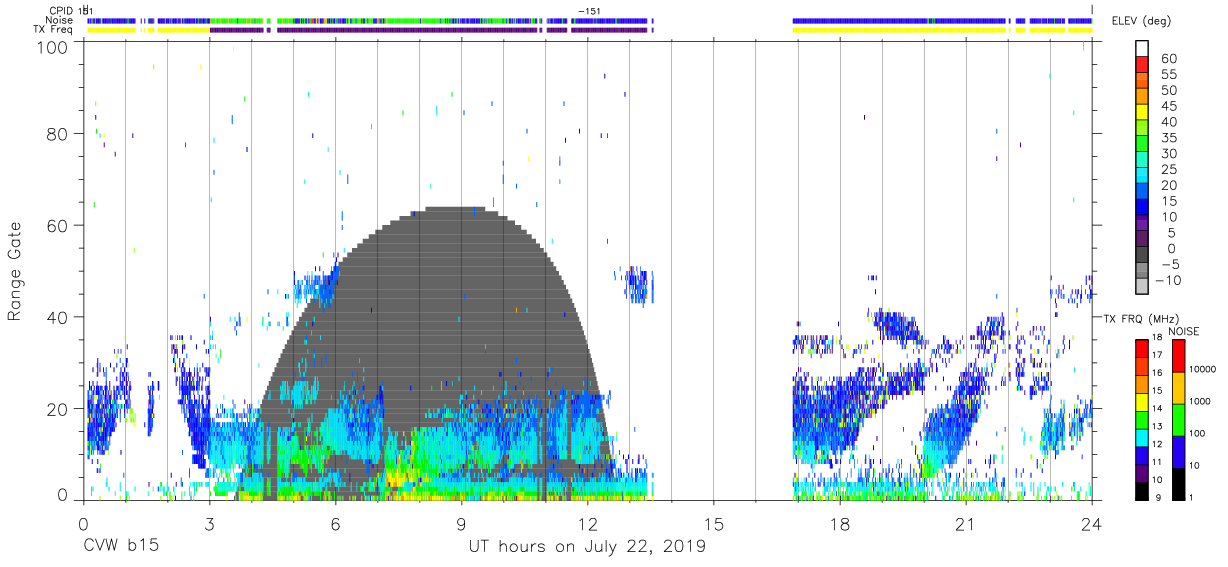Click y-axis tick label '100'
1228x567 pixels.
(55, 47)
